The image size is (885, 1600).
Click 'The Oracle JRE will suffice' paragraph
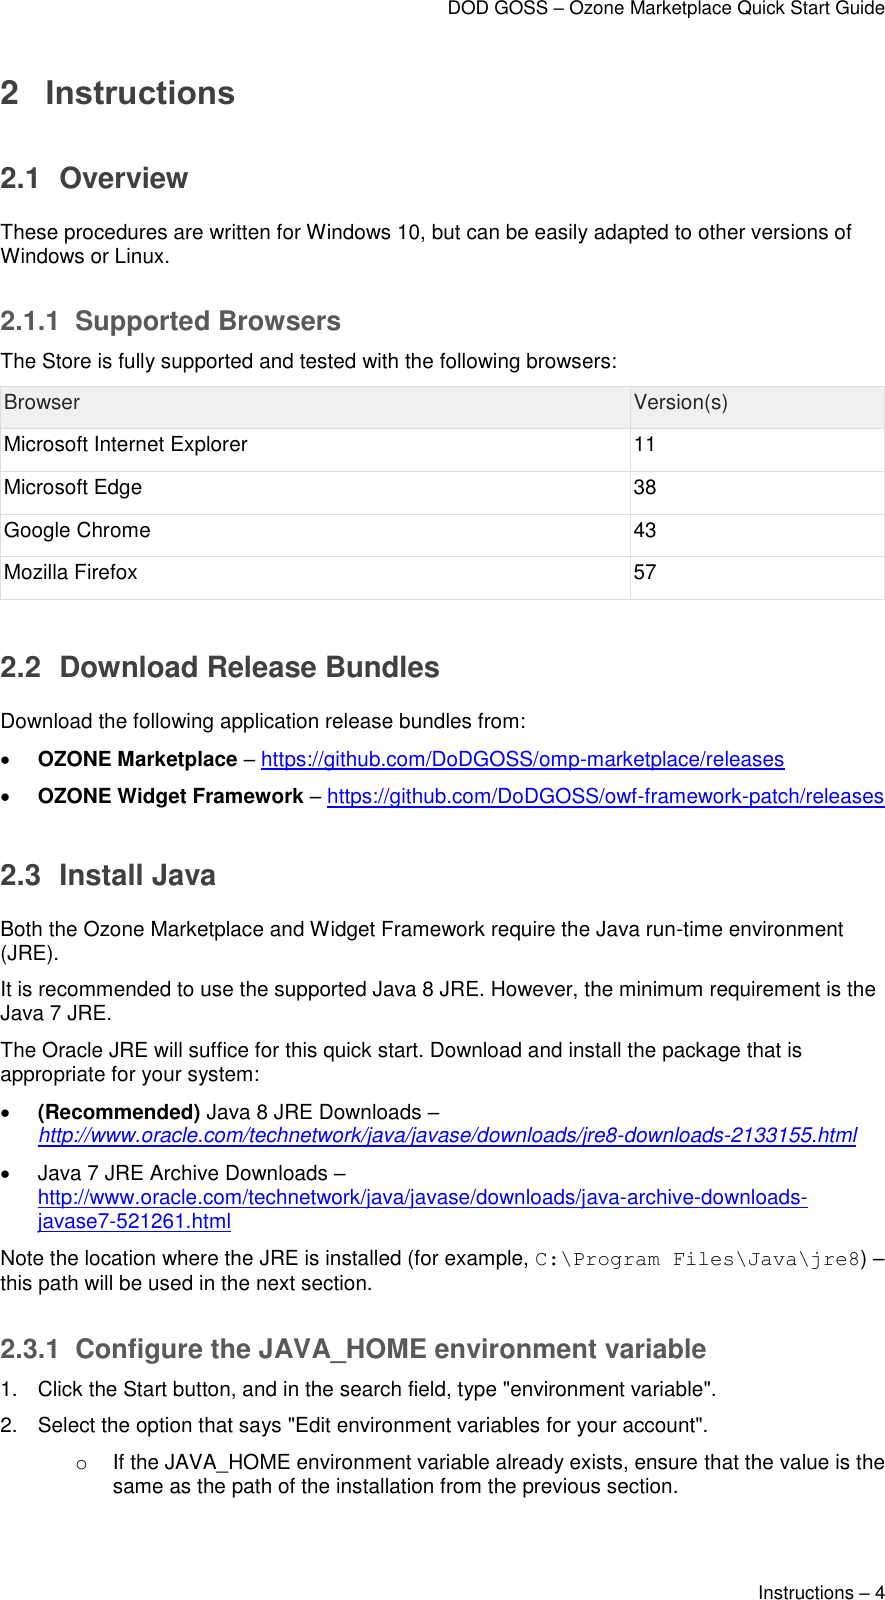(x=401, y=1062)
